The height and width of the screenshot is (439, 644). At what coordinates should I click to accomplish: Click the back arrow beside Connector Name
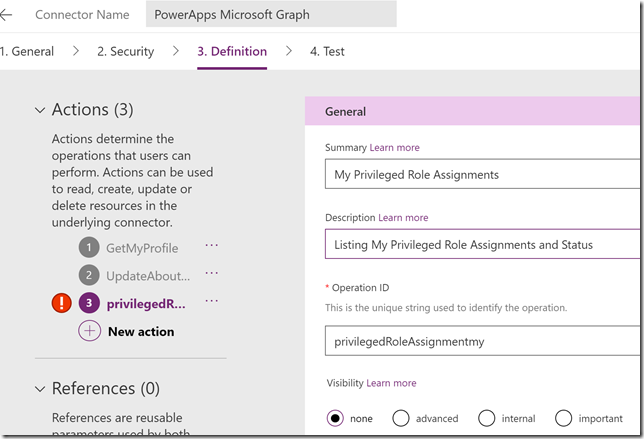pyautogui.click(x=6, y=15)
